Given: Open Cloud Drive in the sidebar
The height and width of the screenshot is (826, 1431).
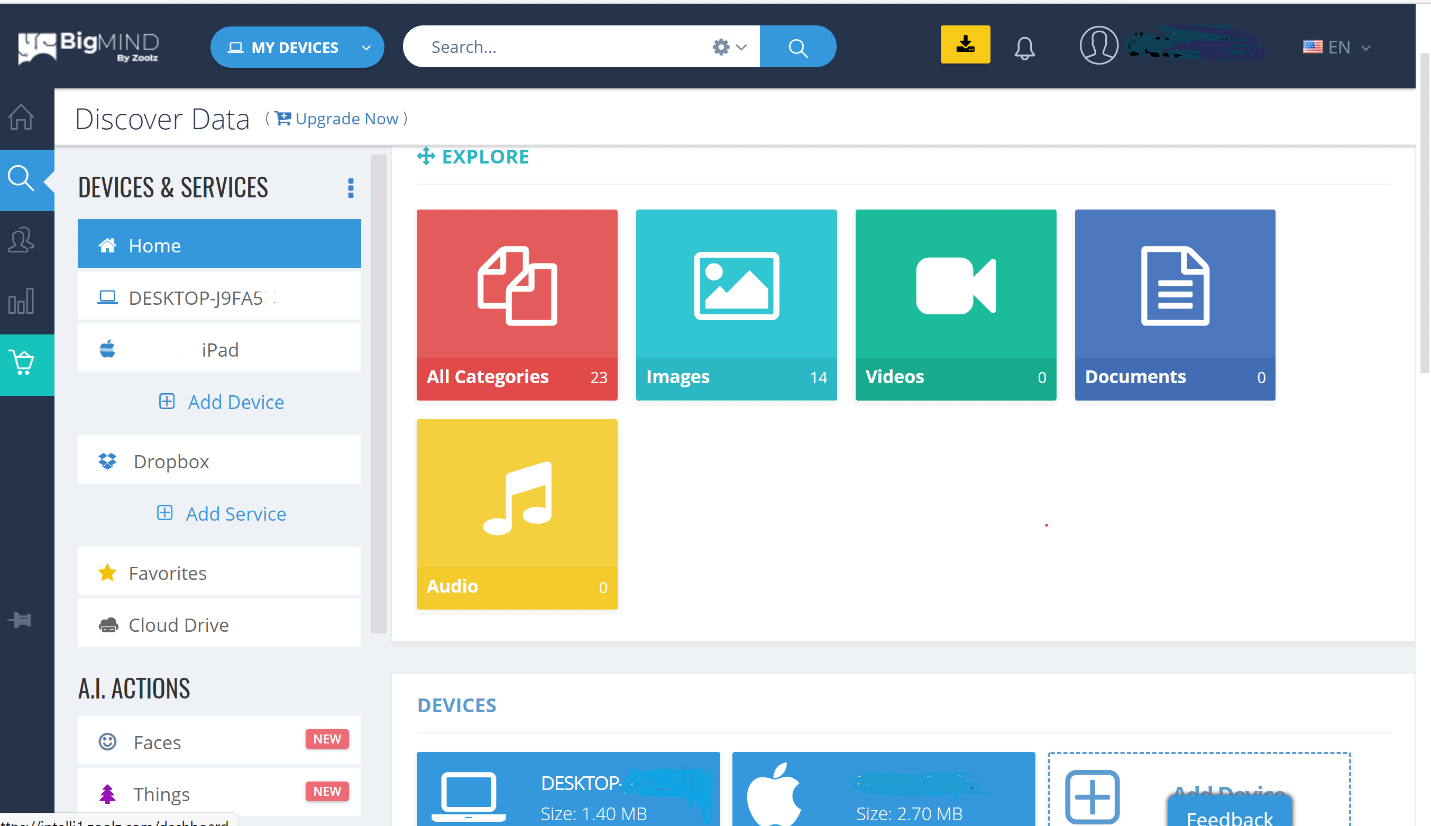Looking at the screenshot, I should click(x=219, y=625).
